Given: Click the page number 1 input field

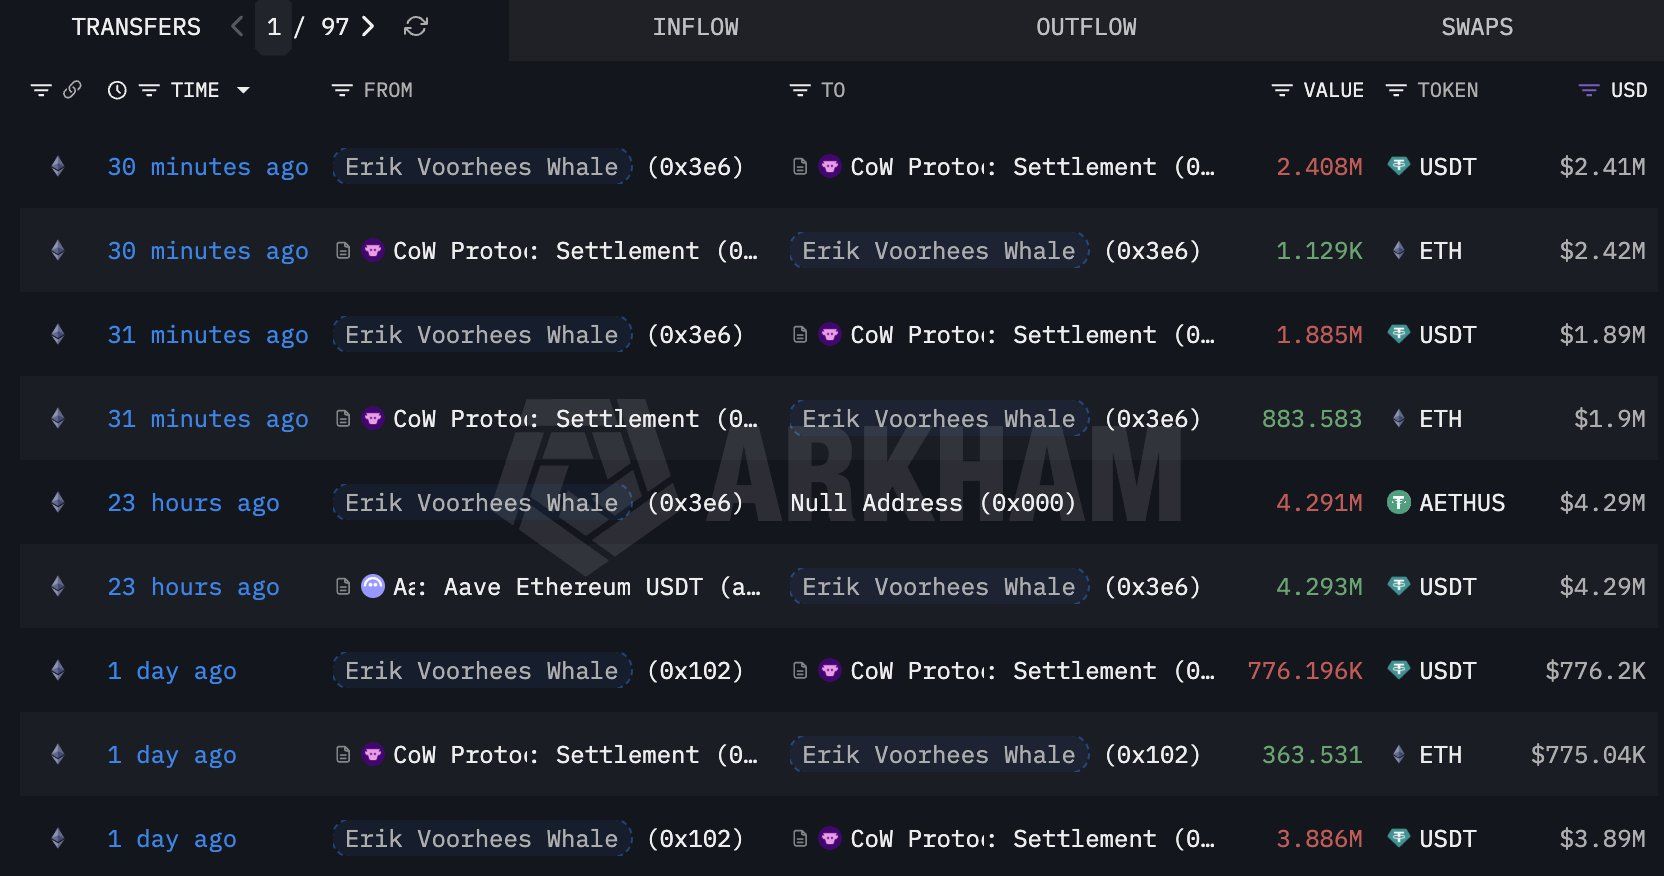Looking at the screenshot, I should point(274,27).
